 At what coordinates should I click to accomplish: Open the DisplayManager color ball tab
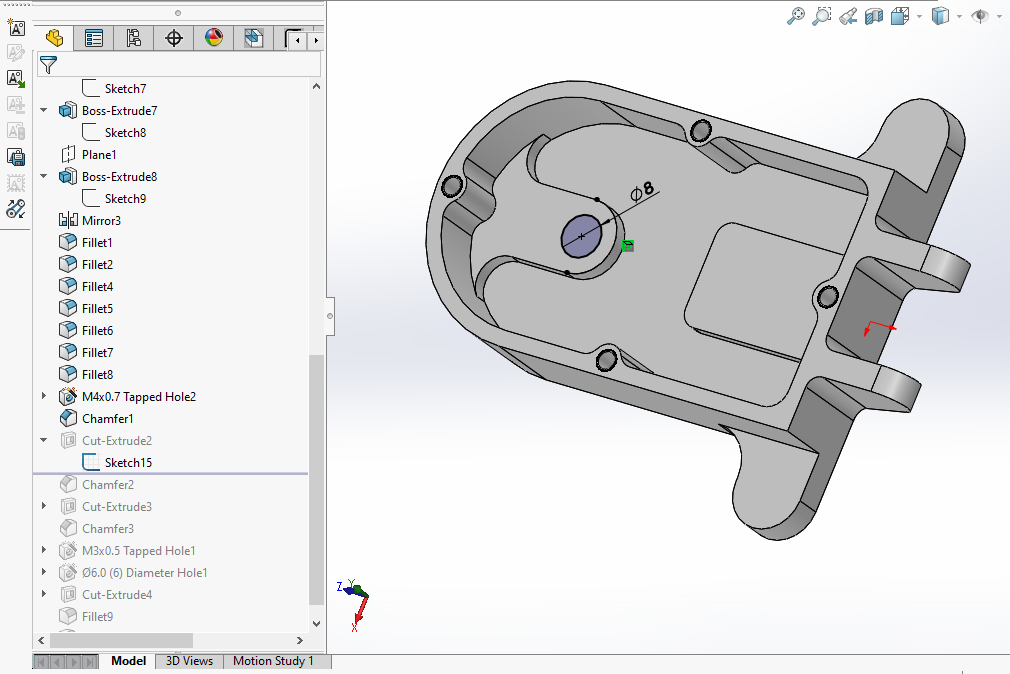coord(214,39)
